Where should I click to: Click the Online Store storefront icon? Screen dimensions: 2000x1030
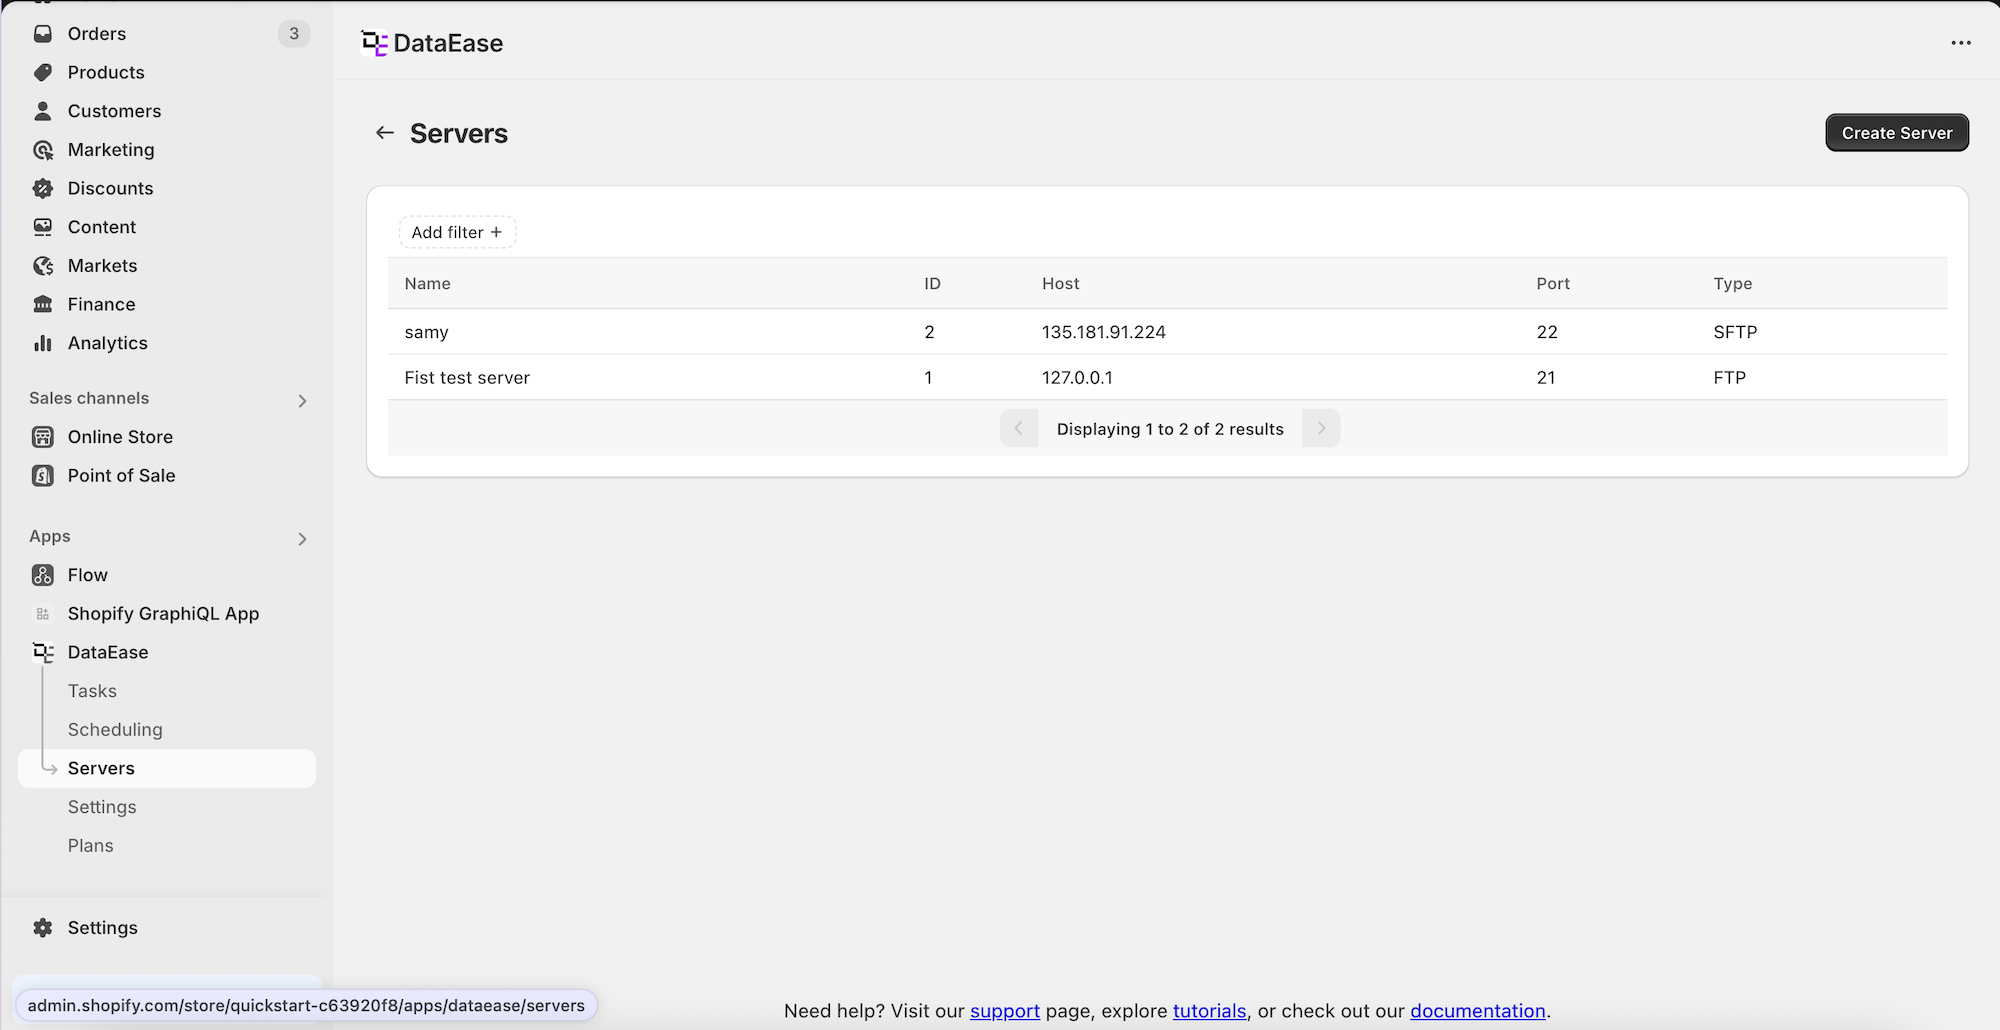click(x=43, y=437)
